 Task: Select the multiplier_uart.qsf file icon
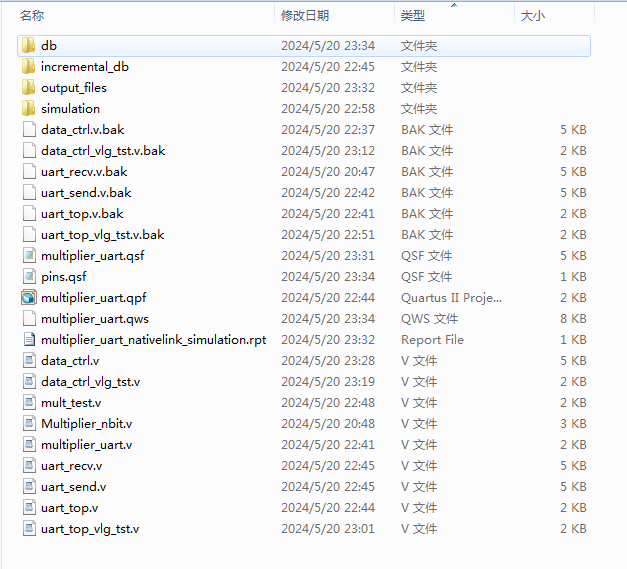pyautogui.click(x=29, y=256)
